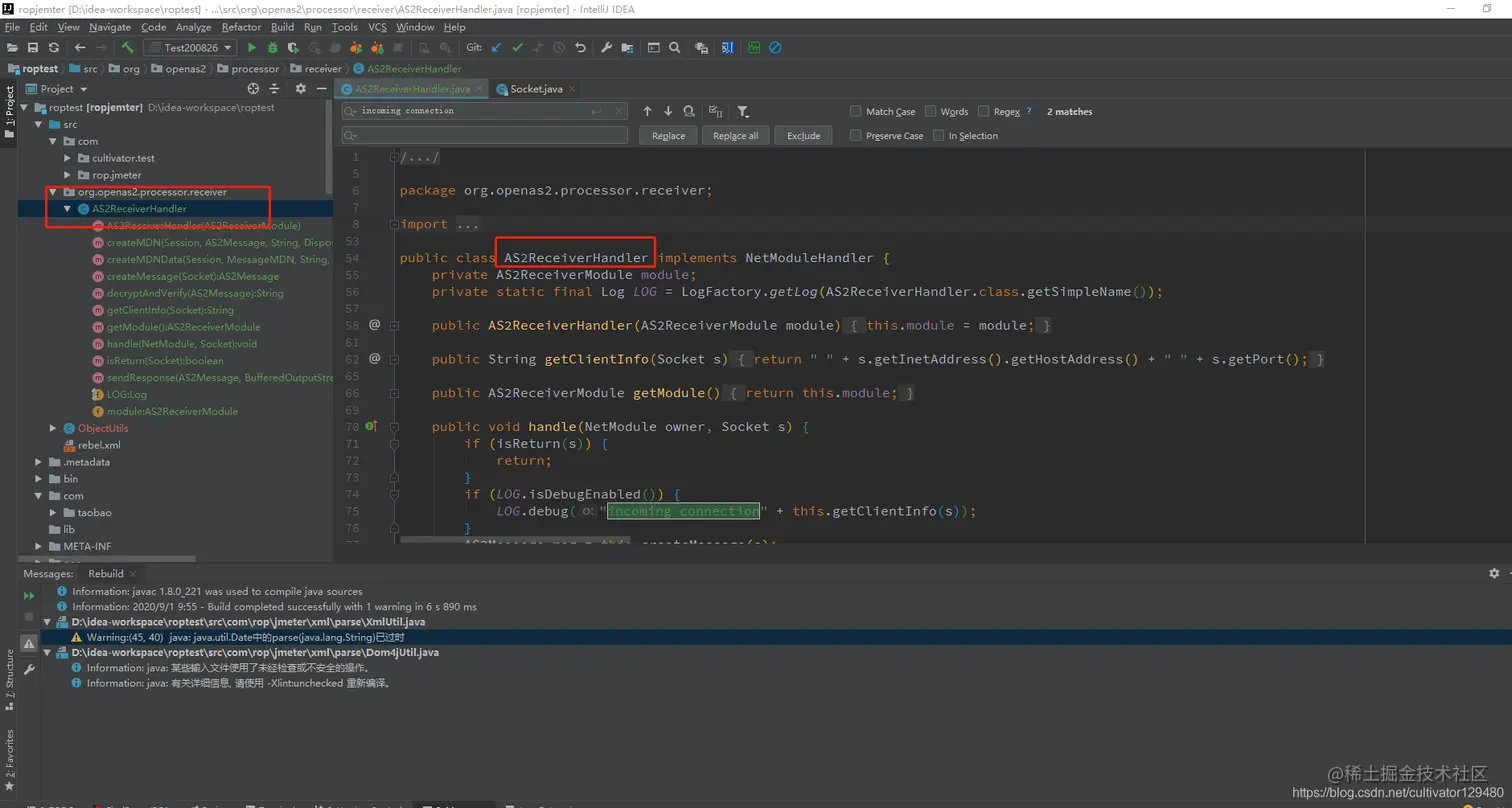The width and height of the screenshot is (1512, 808).
Task: Expand the .metadata folder
Action: tap(39, 462)
